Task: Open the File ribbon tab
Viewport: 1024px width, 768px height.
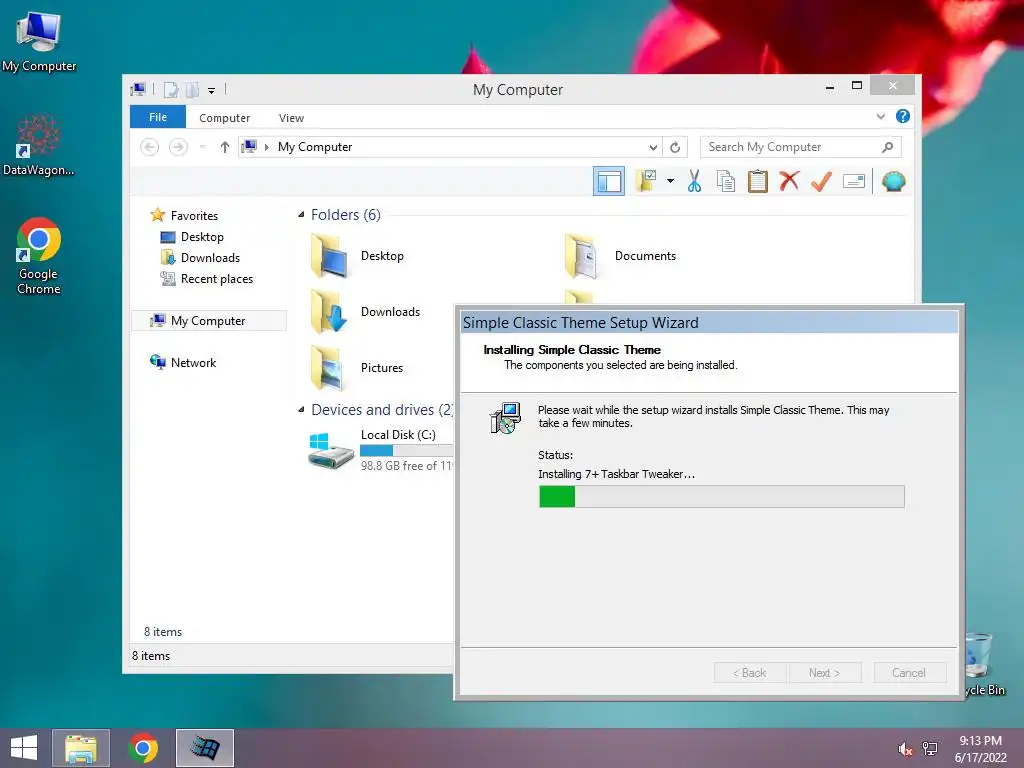Action: point(158,117)
